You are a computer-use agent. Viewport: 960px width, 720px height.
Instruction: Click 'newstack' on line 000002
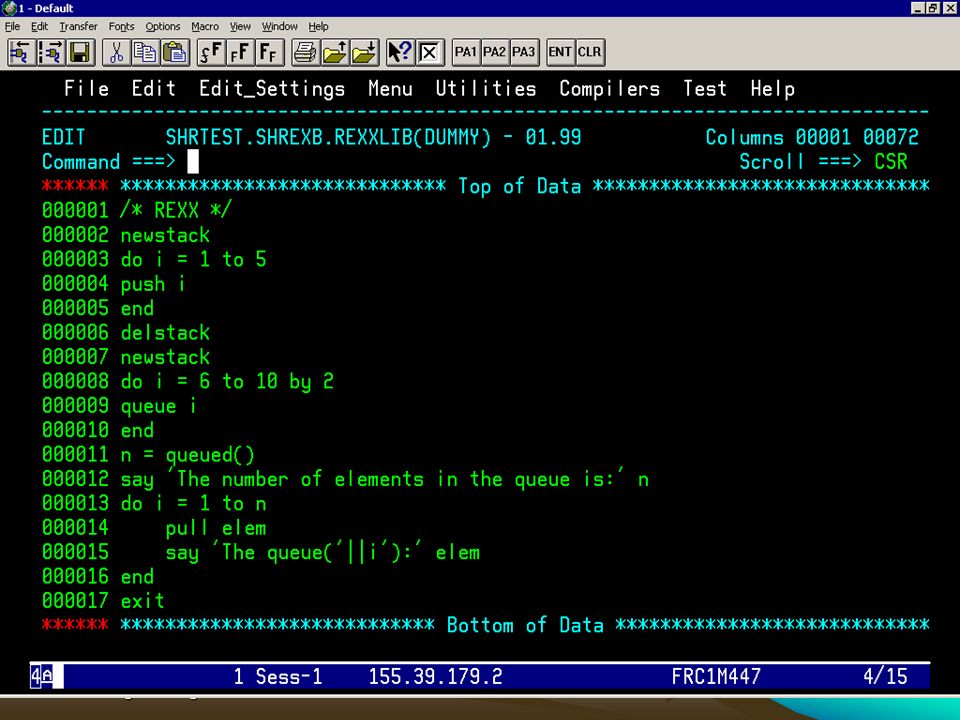(165, 234)
